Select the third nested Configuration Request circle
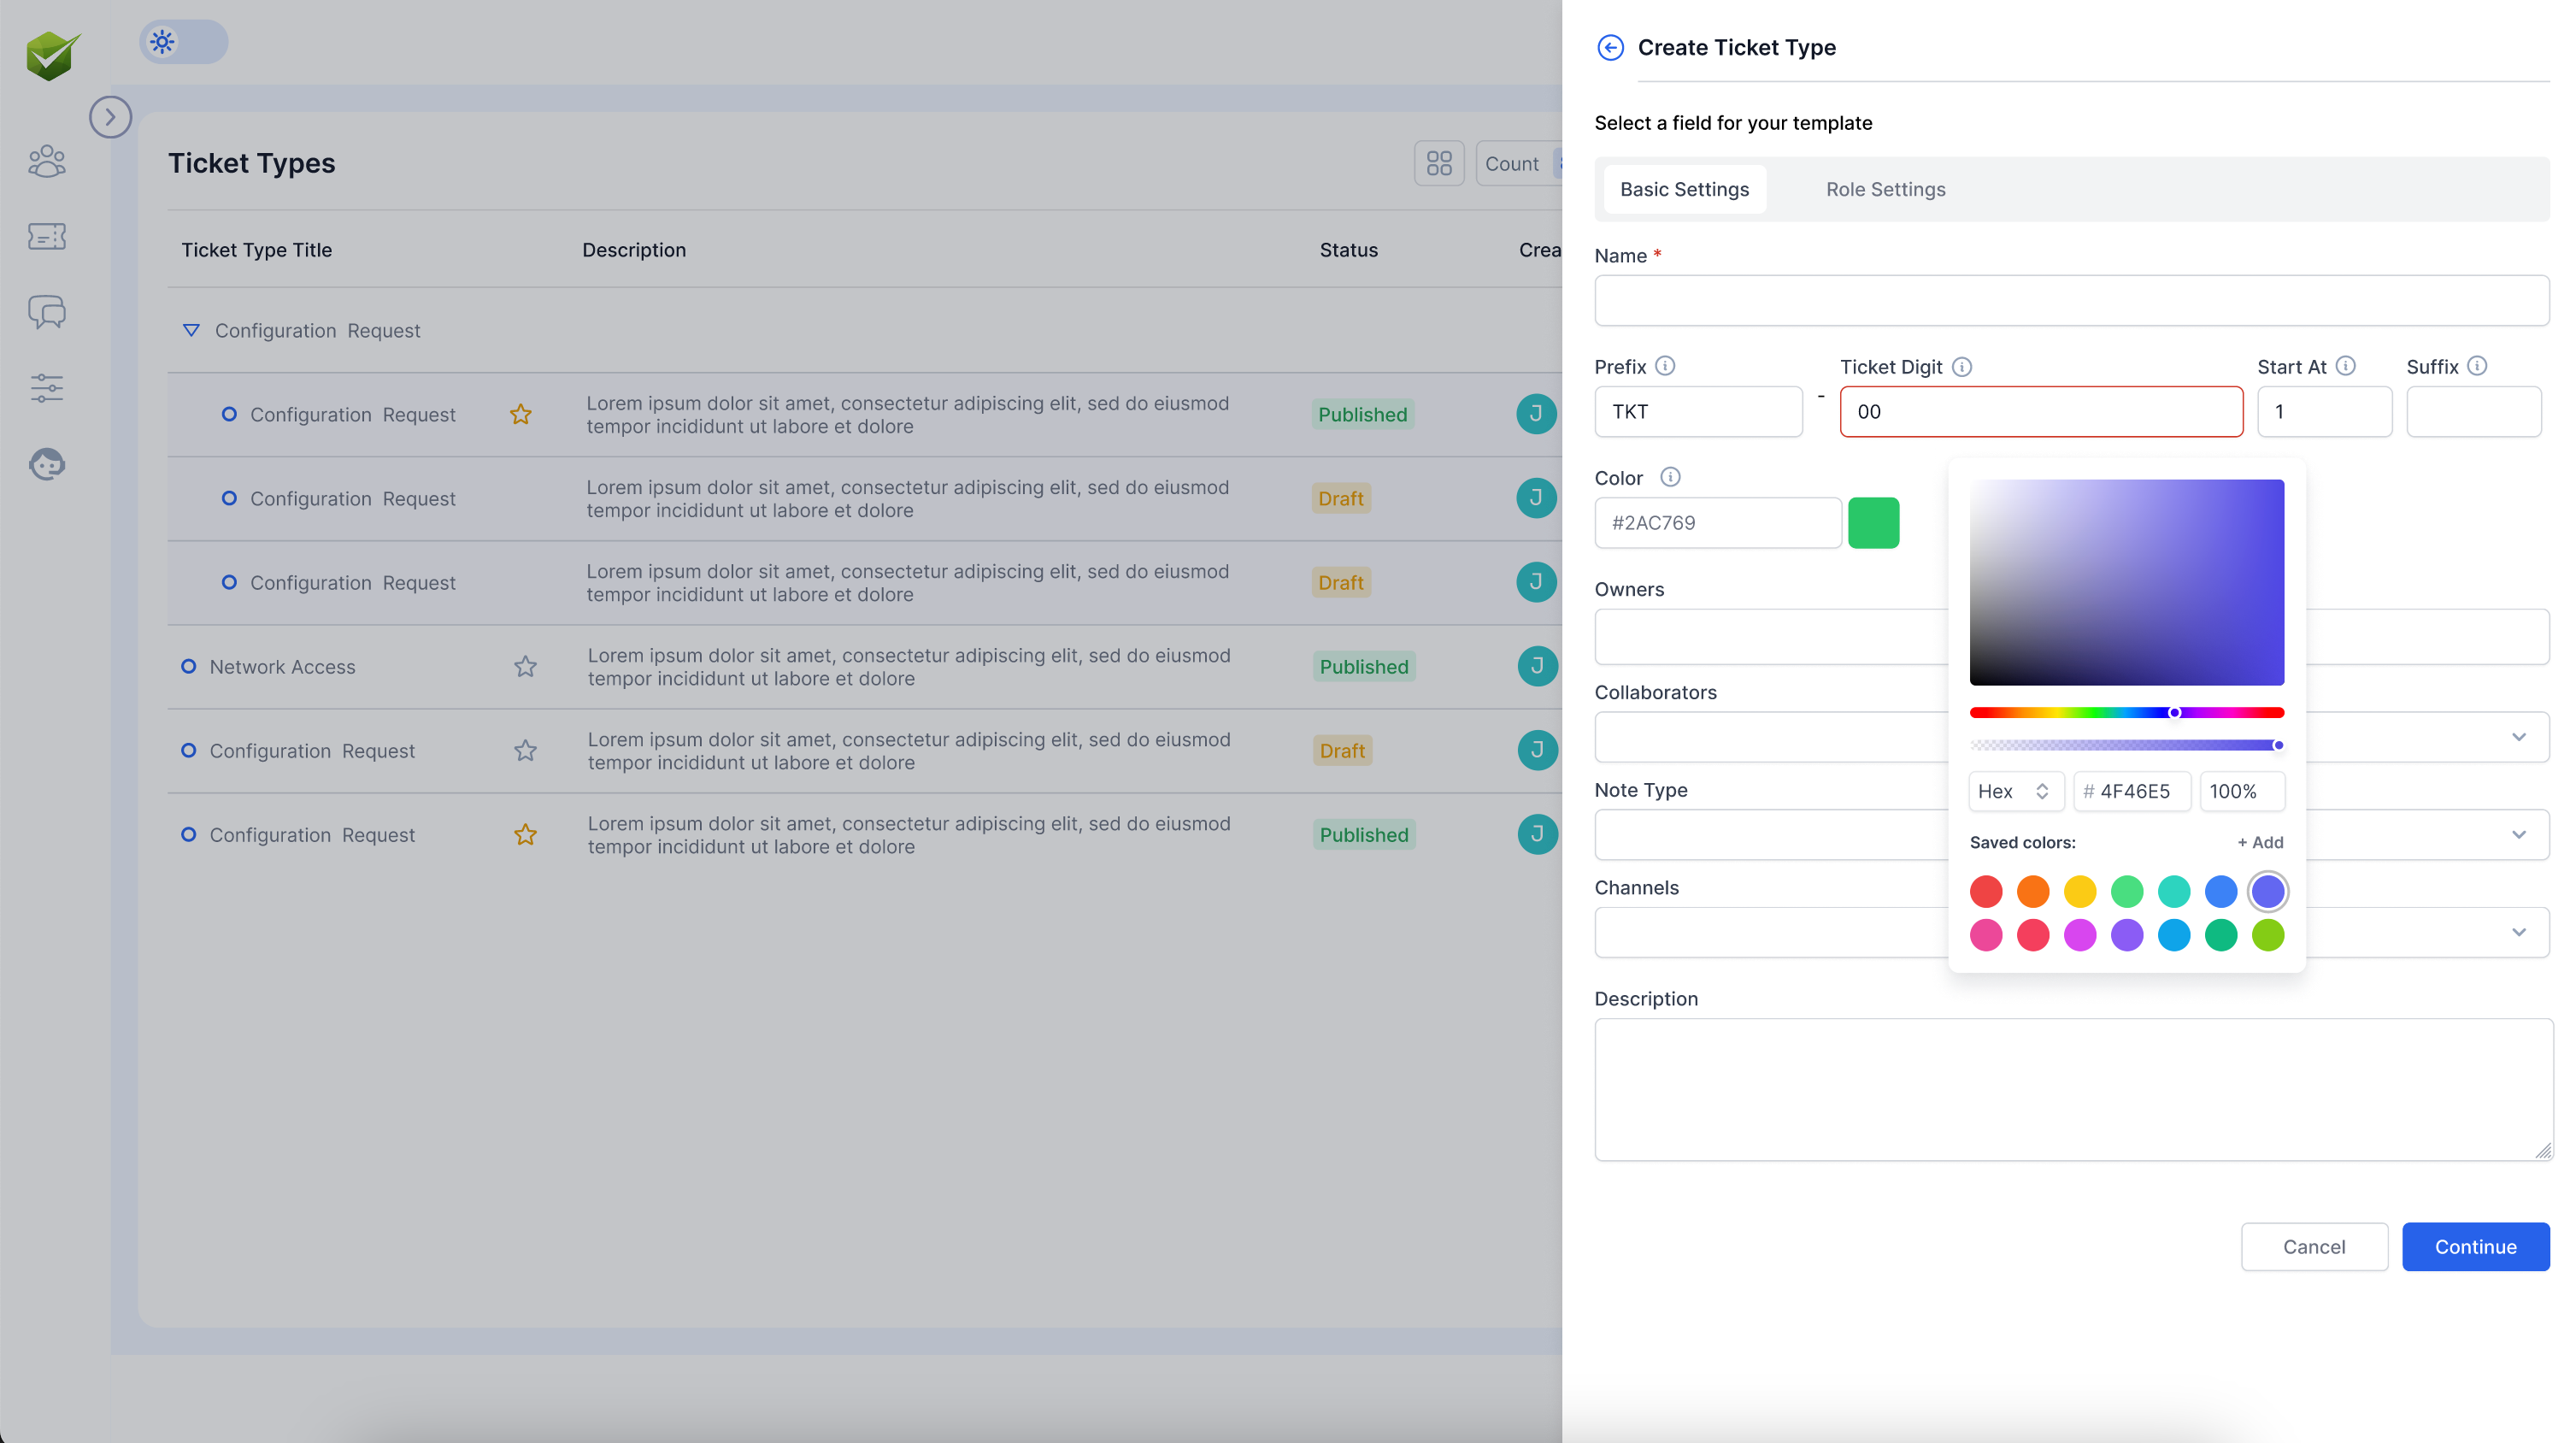 coord(229,582)
